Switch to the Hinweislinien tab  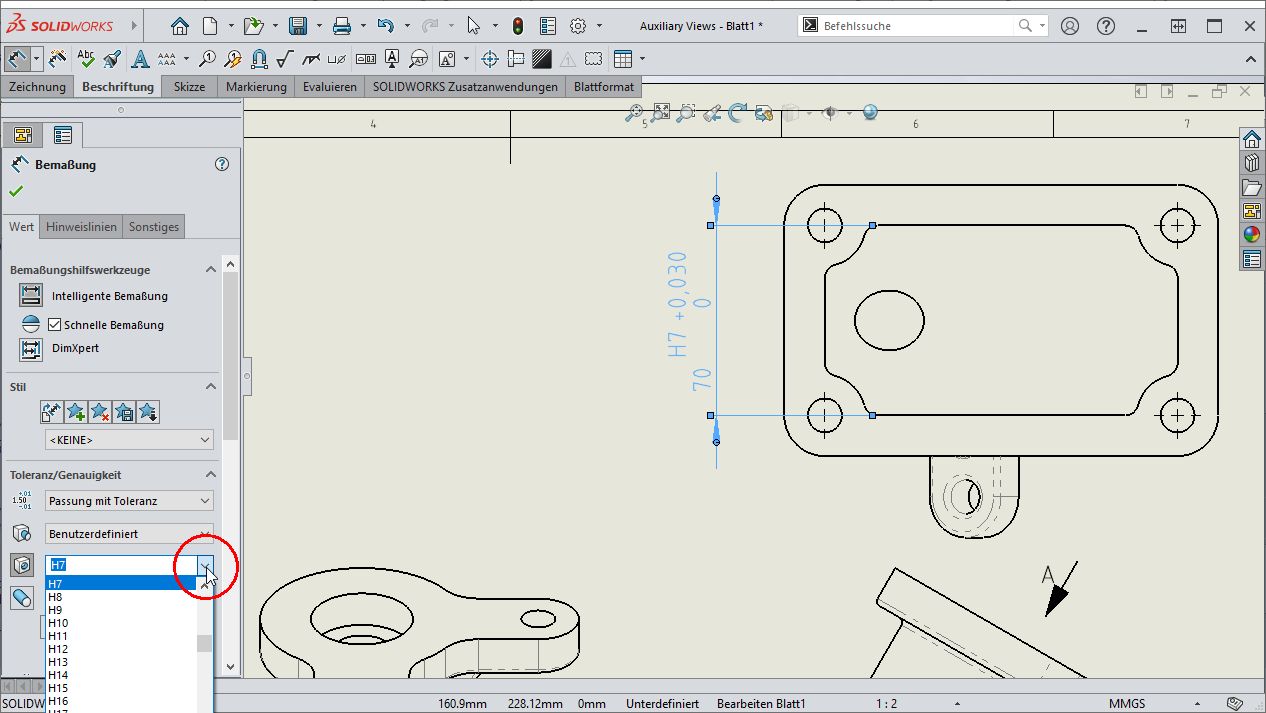[82, 227]
